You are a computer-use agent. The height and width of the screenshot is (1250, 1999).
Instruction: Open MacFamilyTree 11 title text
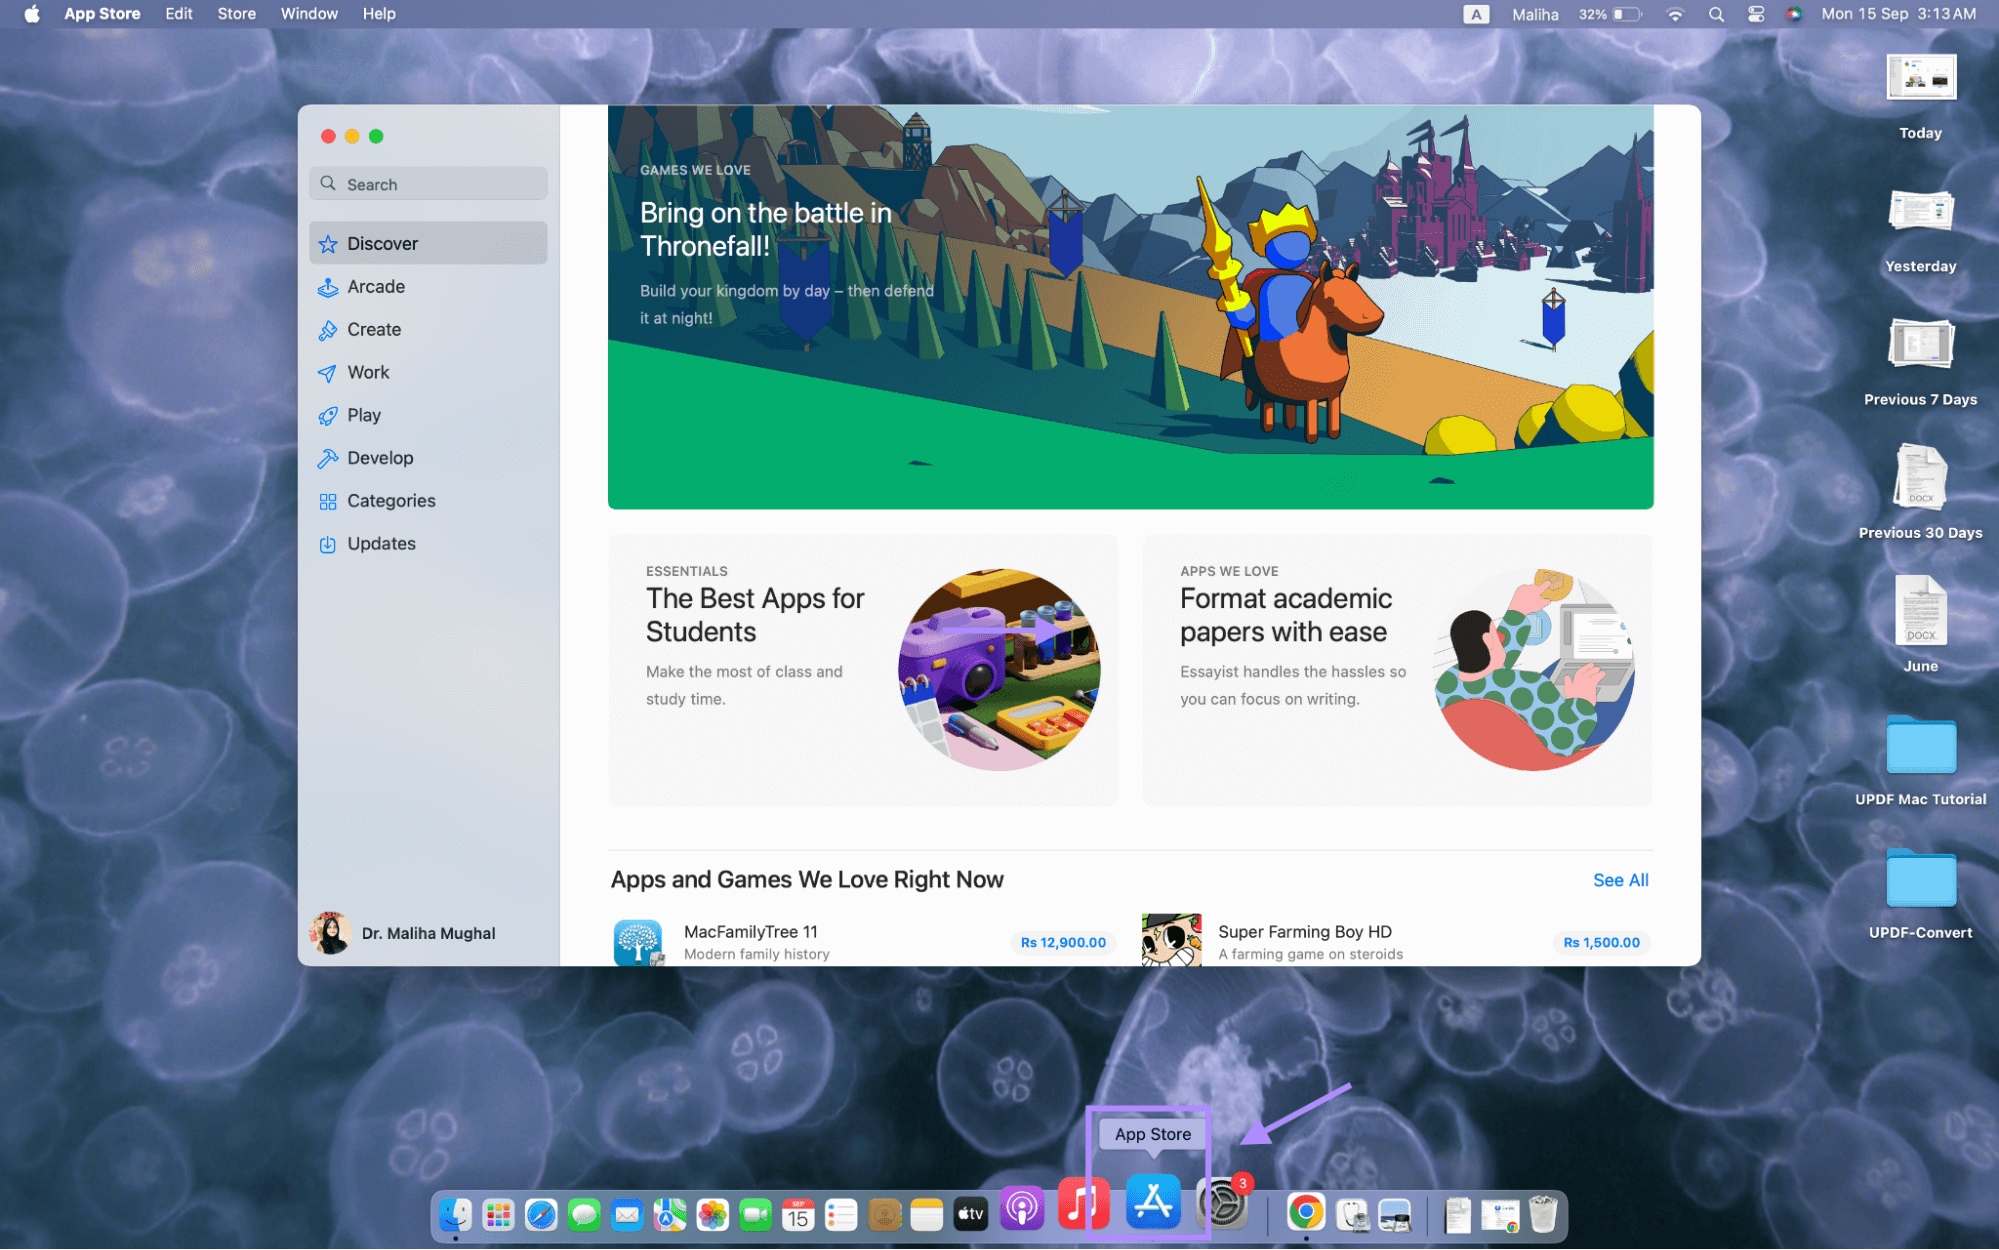[x=750, y=931]
